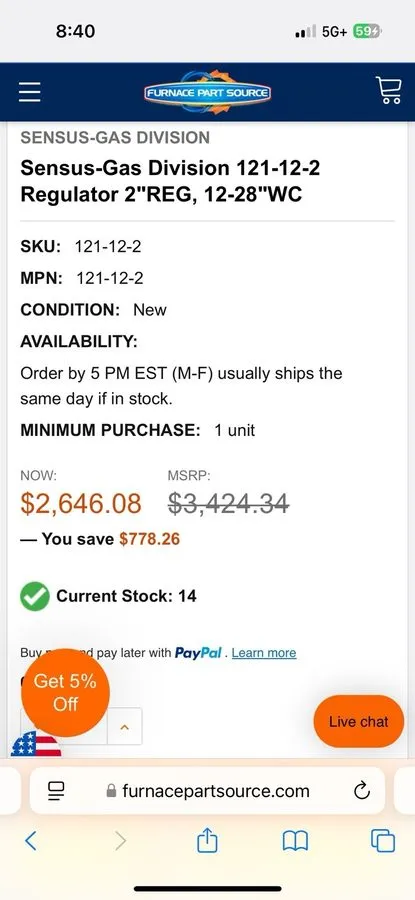Show all open Safari tabs

pos(383,841)
